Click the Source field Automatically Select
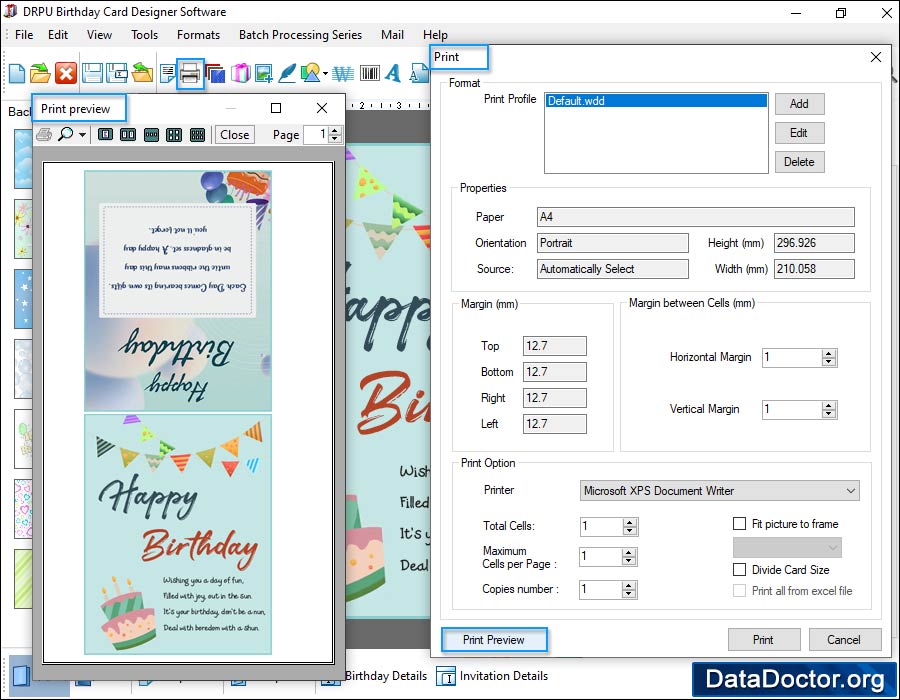Screen dimensions: 900x700 (613, 269)
